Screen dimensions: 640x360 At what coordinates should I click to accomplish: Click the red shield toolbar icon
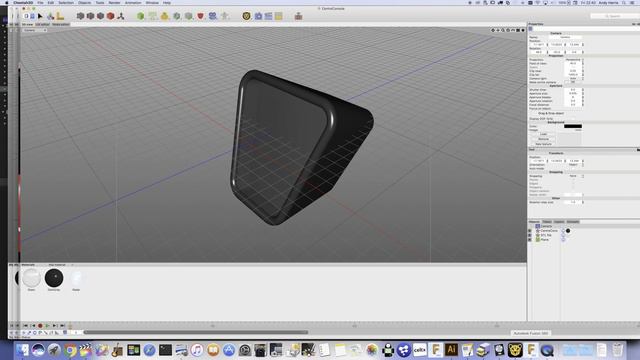[x=200, y=16]
